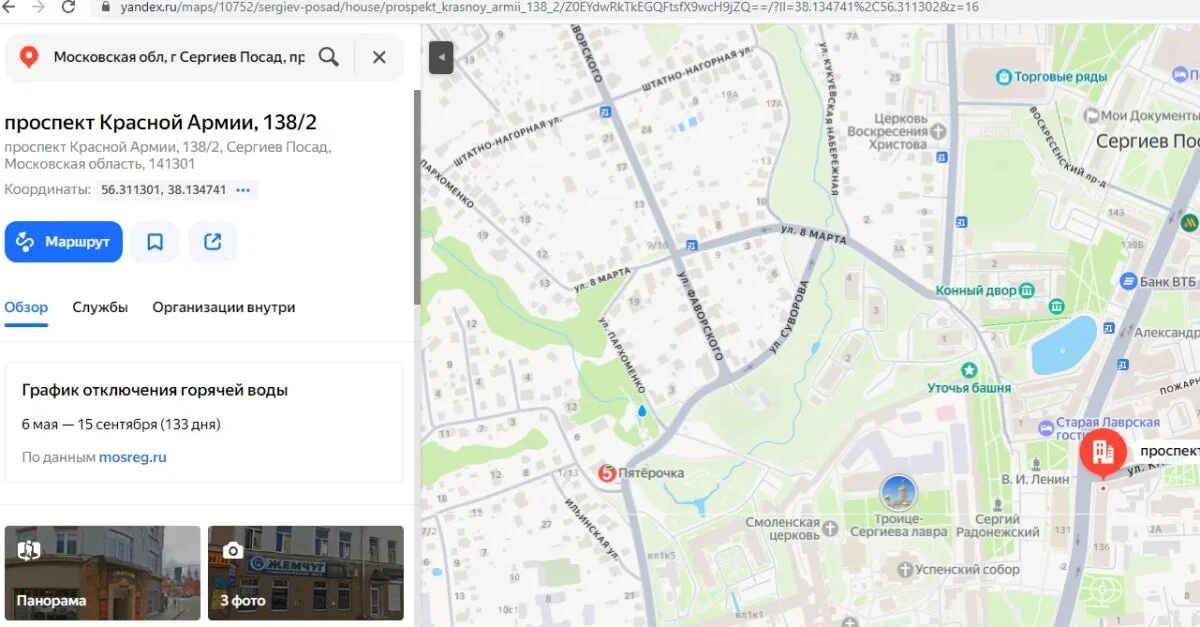Click the ул. Суворова street label

click(790, 318)
